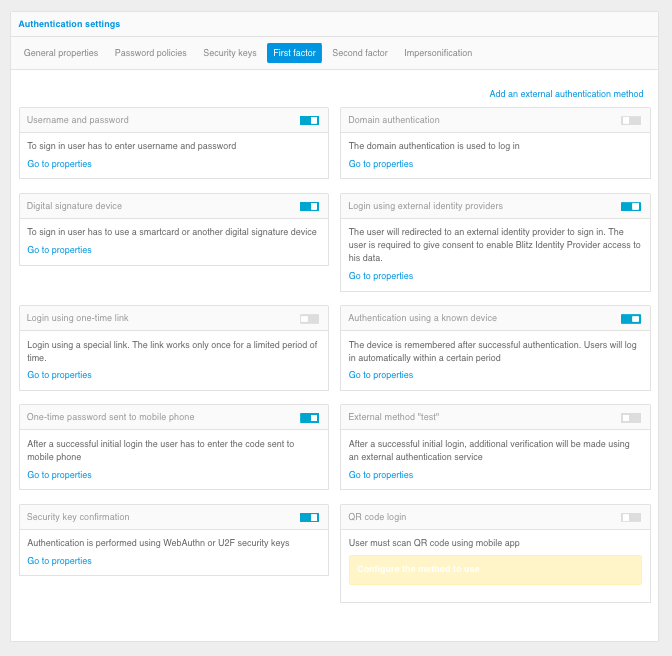Image resolution: width=672 pixels, height=656 pixels.
Task: Toggle One-time password sent to mobile phone
Action: pyautogui.click(x=309, y=418)
